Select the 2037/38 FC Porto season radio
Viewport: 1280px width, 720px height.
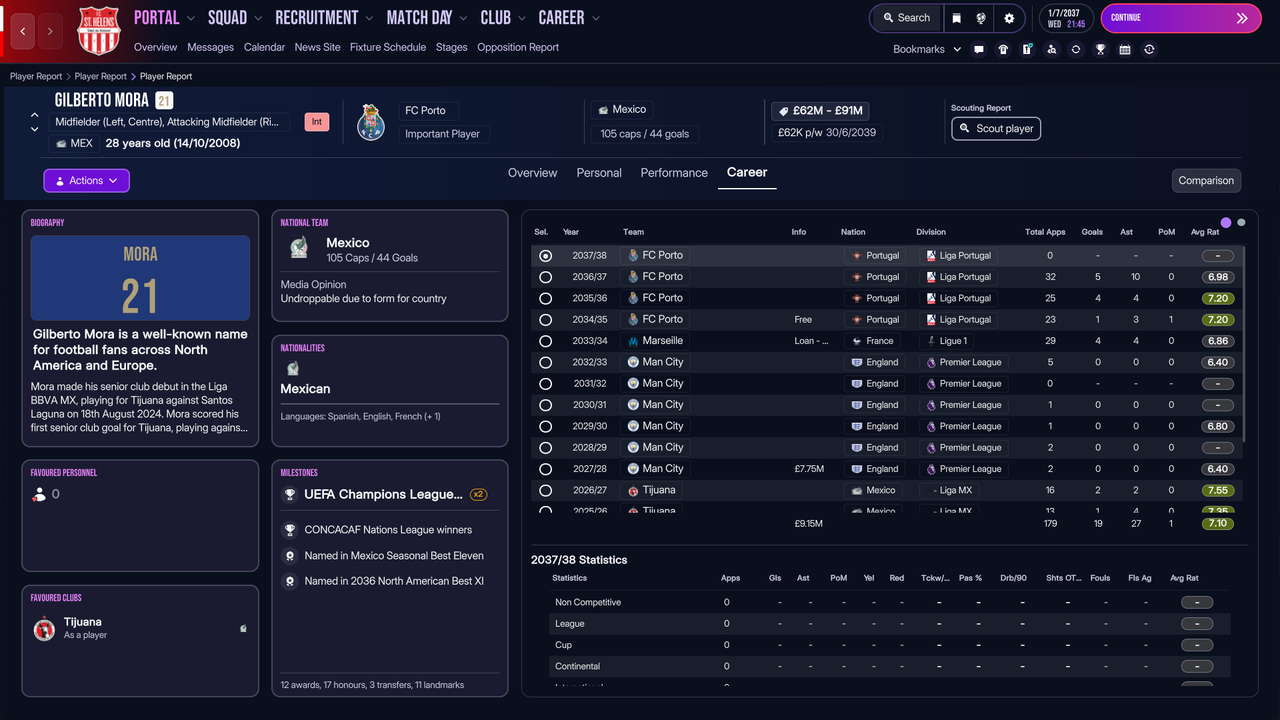[x=545, y=256]
